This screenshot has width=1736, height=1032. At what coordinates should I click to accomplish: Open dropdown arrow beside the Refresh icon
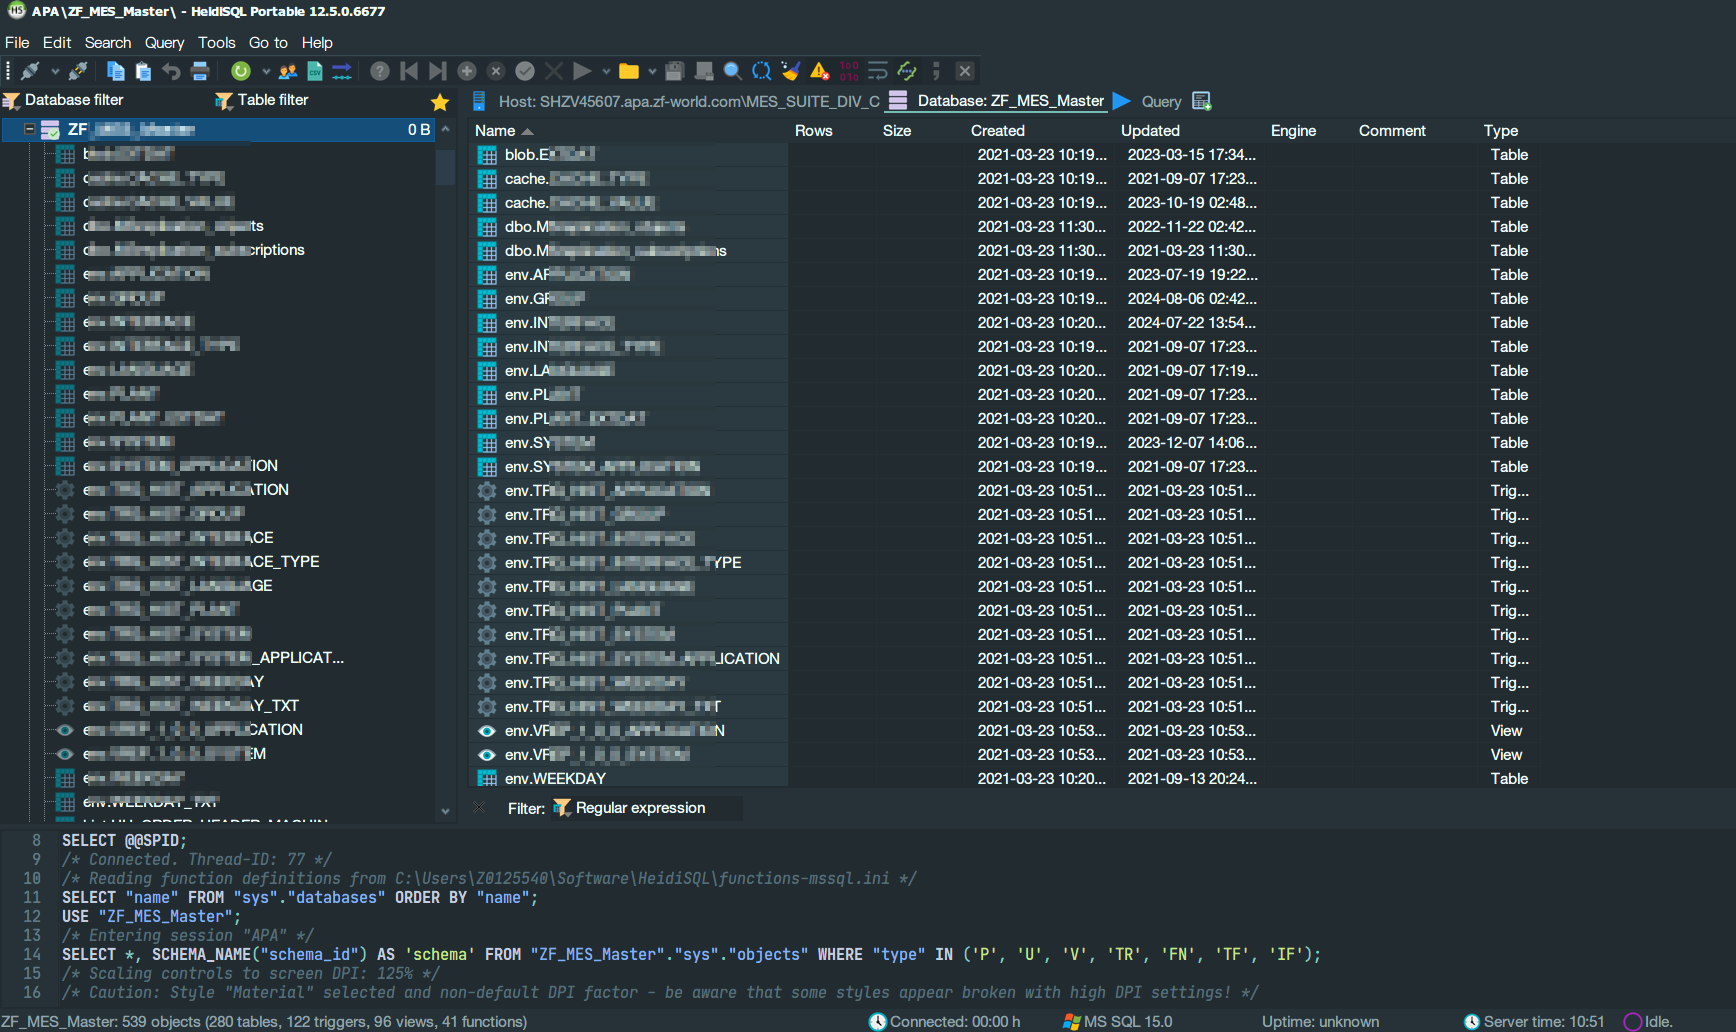pos(266,72)
